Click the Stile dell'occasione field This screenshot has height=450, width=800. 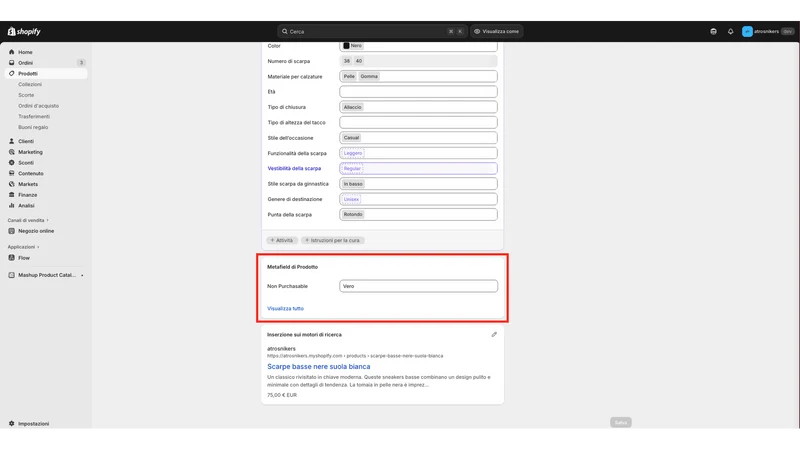pyautogui.click(x=418, y=138)
